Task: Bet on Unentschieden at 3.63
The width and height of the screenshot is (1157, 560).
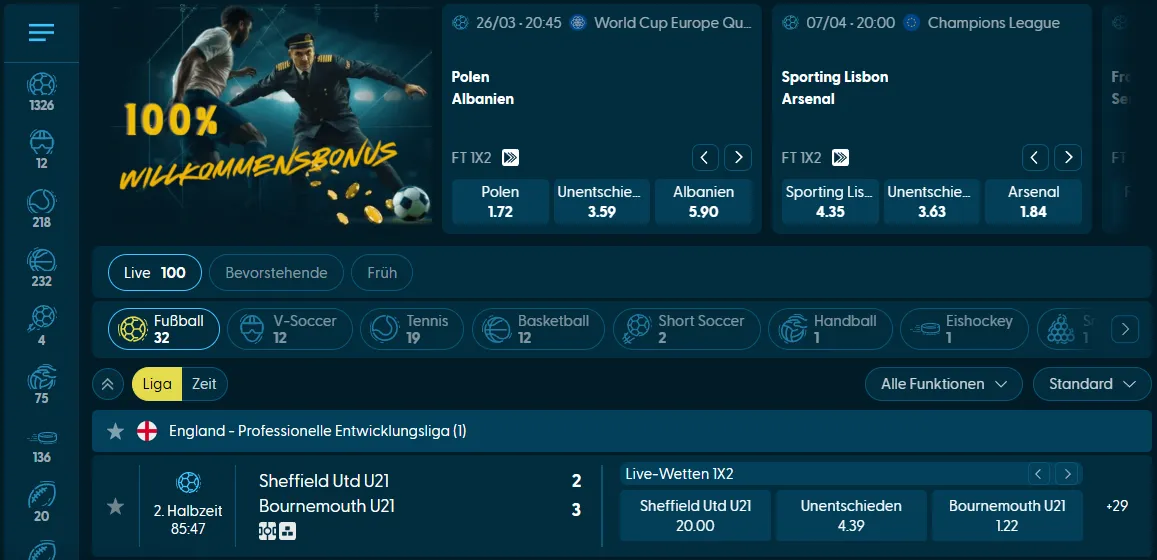Action: point(931,201)
